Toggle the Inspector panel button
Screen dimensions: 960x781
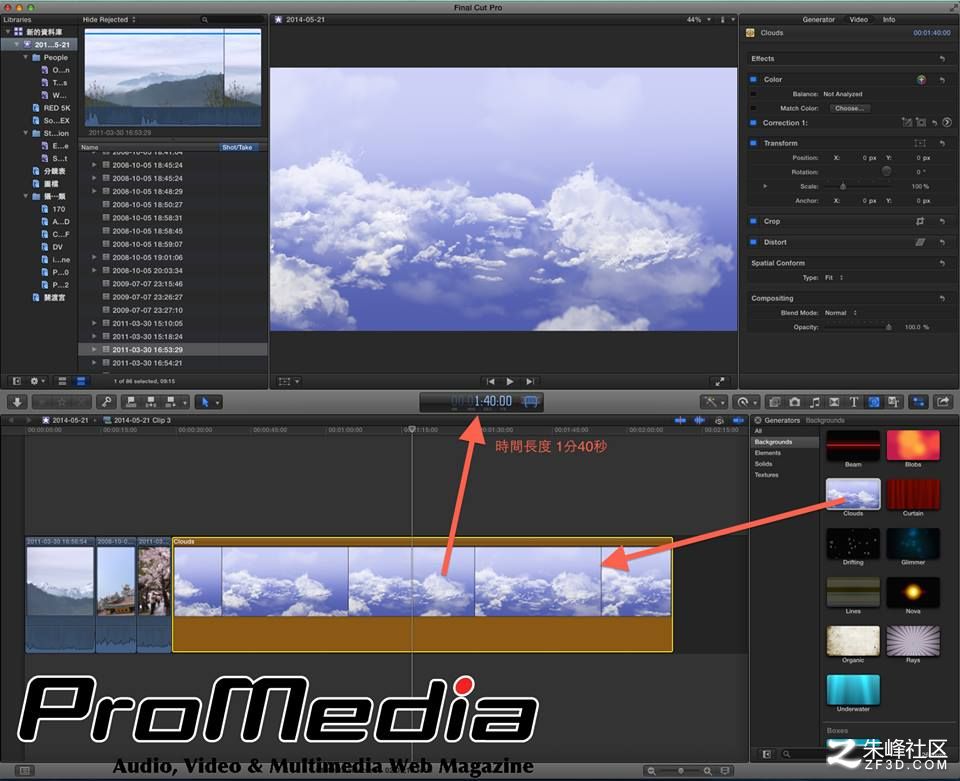pos(918,402)
